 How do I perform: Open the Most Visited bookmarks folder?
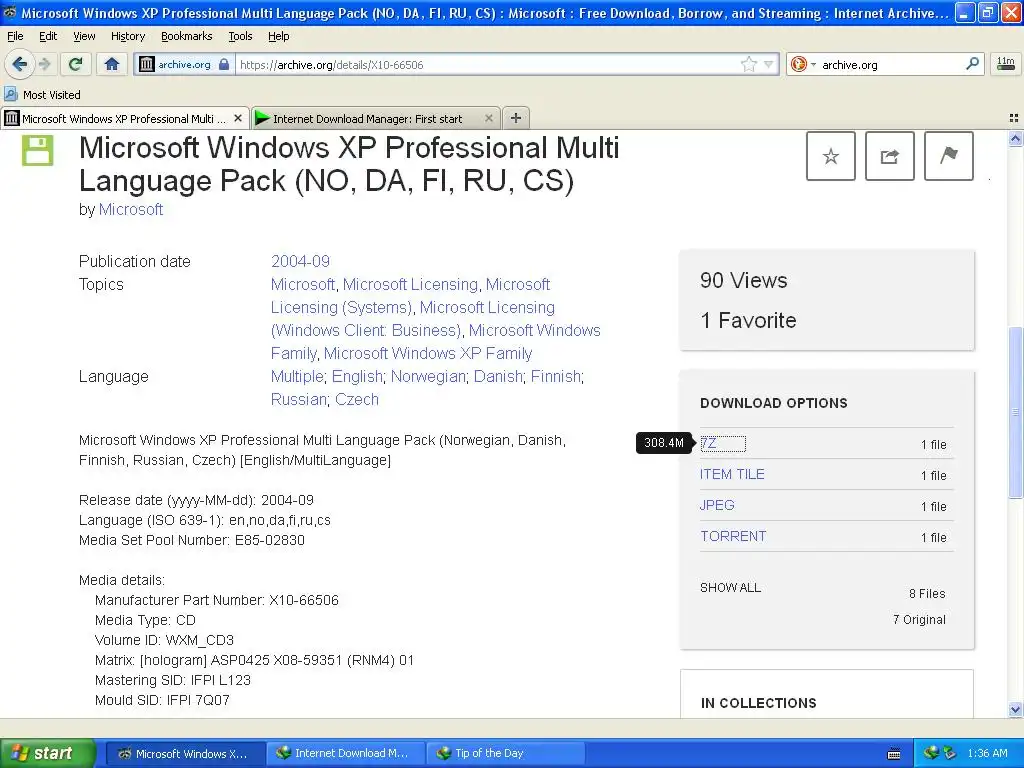pos(42,95)
